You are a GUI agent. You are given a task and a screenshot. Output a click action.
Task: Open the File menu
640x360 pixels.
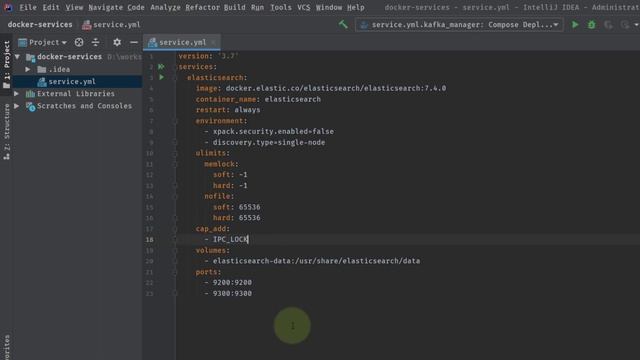coord(28,7)
